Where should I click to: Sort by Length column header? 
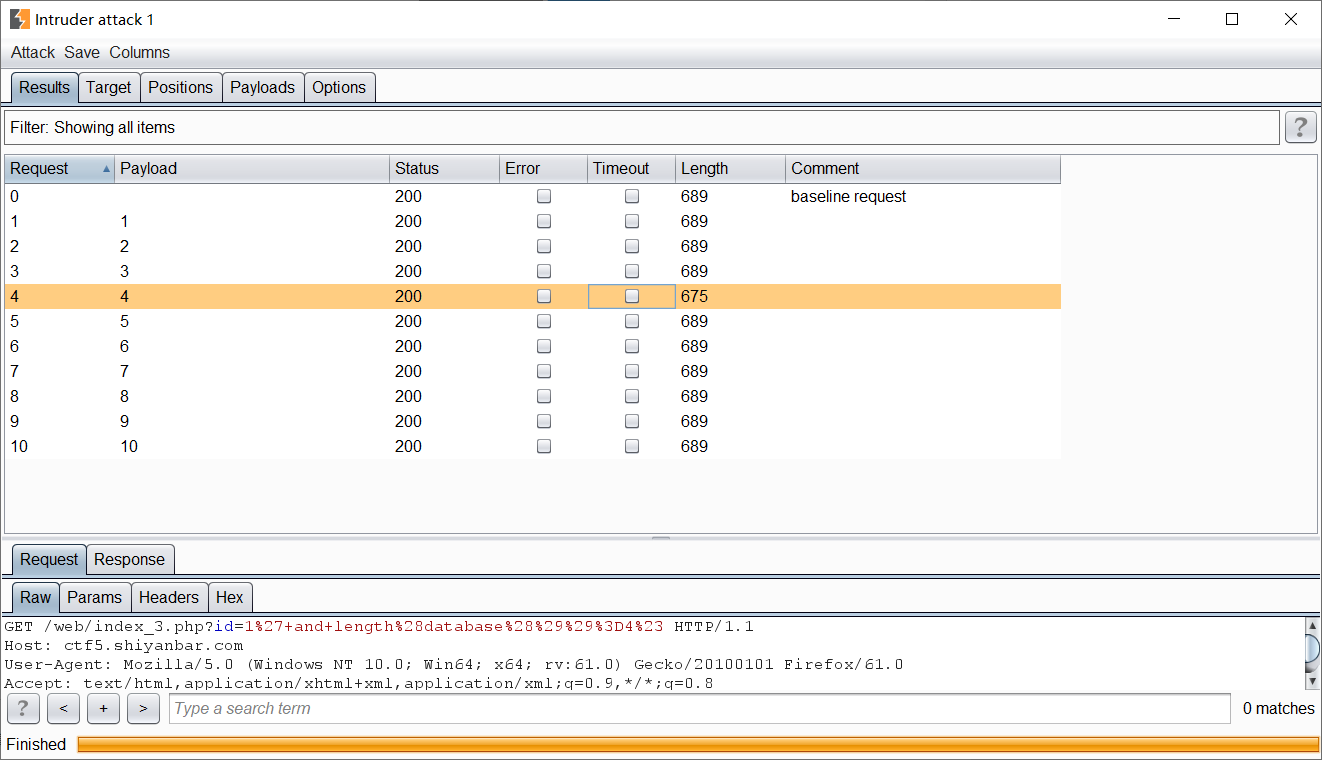[731, 169]
